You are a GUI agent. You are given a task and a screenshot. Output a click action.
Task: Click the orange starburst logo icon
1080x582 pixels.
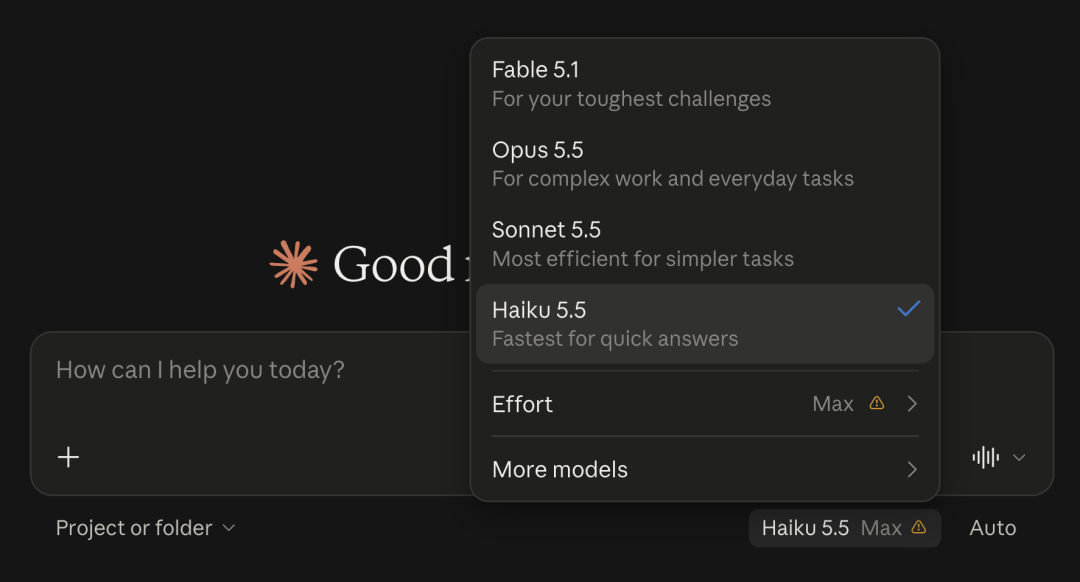(293, 264)
